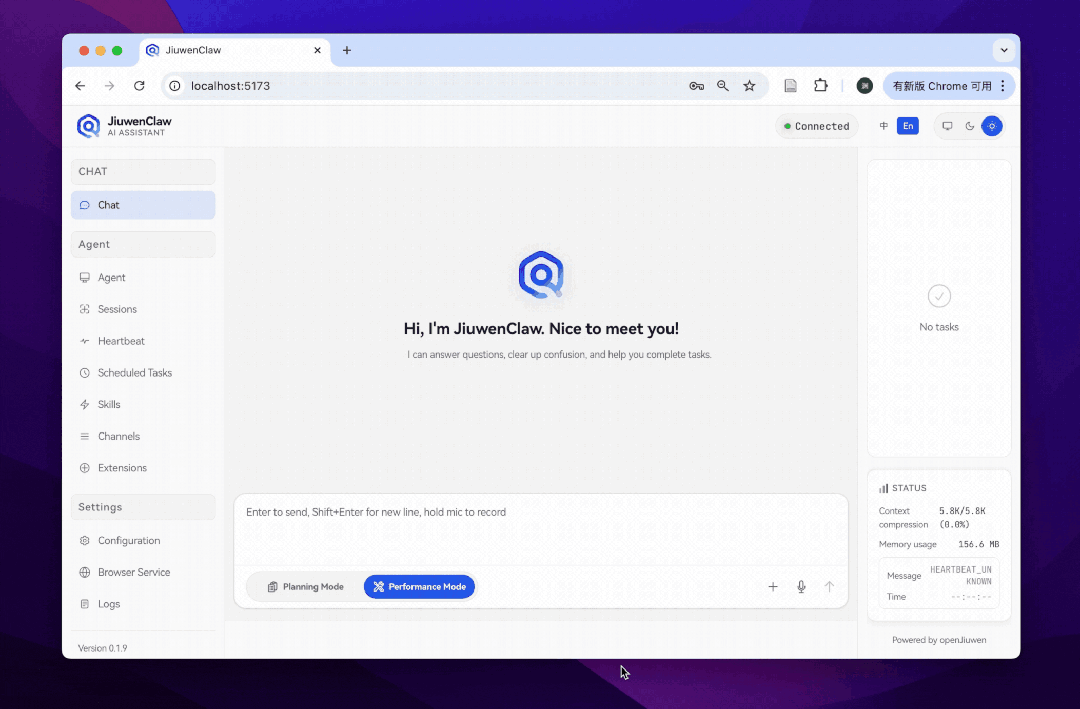Click the HEARTBEAT_UNKNOWN message value

coord(961,575)
